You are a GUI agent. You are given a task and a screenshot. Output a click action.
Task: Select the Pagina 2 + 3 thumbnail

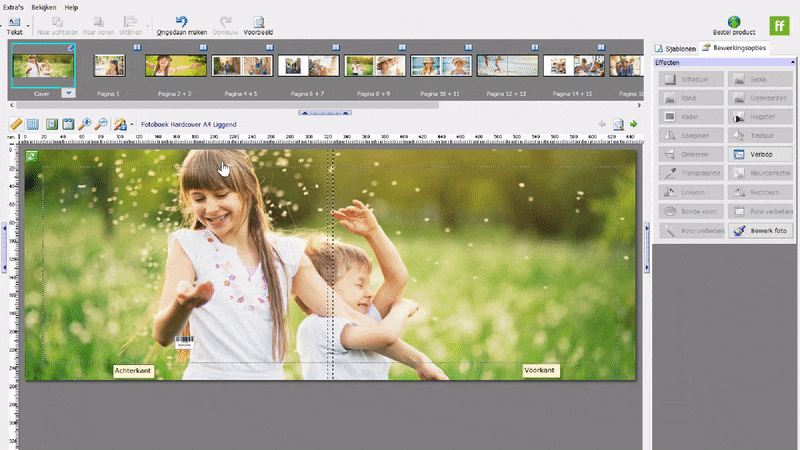point(175,66)
